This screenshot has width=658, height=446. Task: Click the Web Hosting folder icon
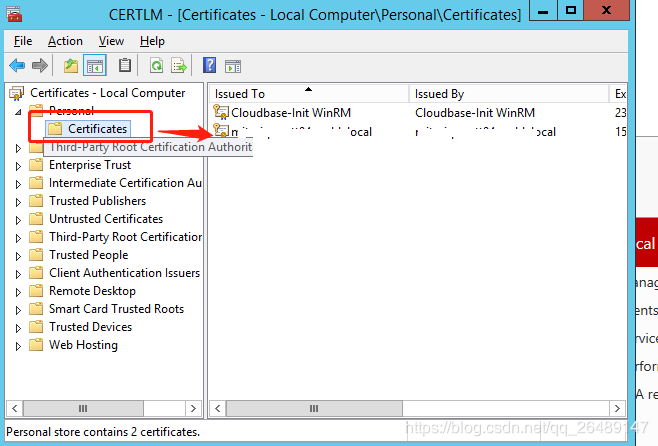pos(36,345)
